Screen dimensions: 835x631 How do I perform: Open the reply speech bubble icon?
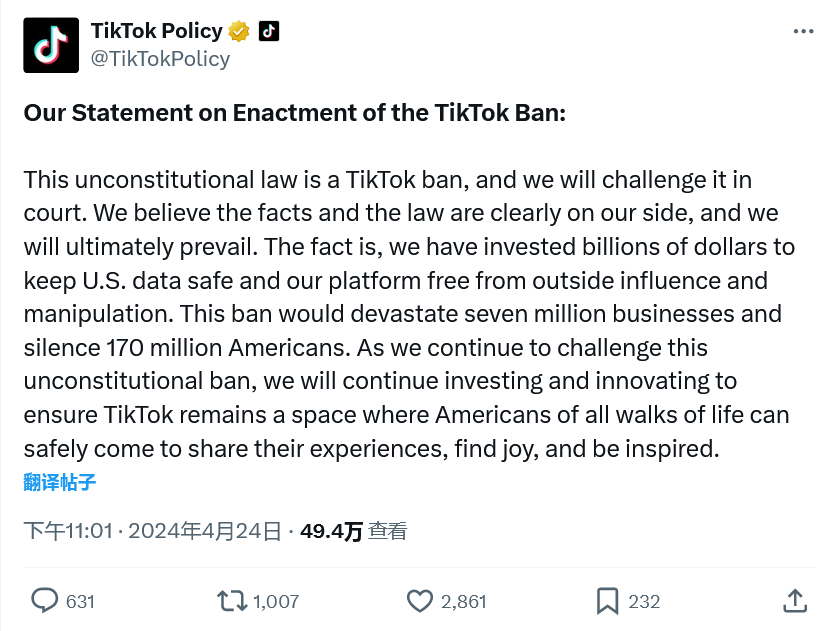(x=46, y=600)
